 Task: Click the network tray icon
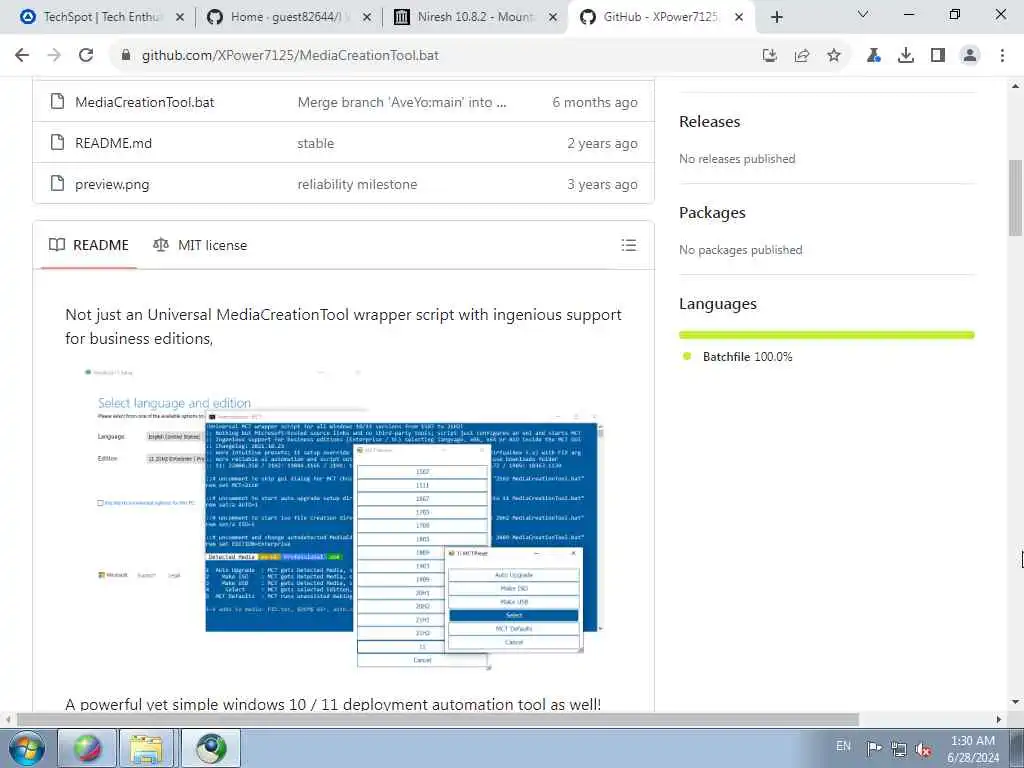point(899,749)
